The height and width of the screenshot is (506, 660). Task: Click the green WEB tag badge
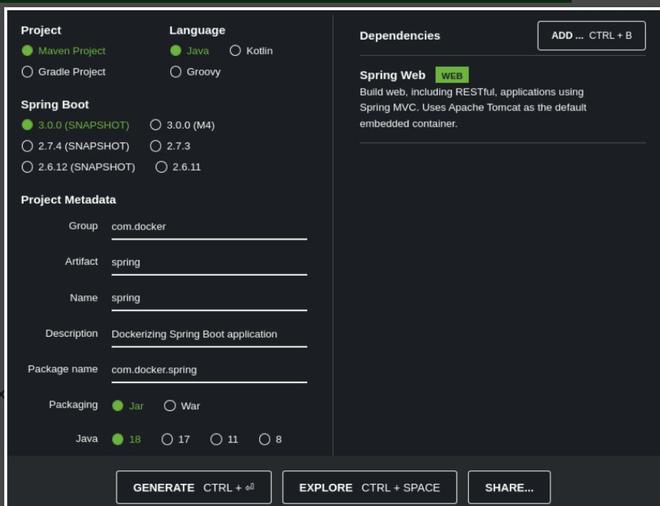coord(452,76)
